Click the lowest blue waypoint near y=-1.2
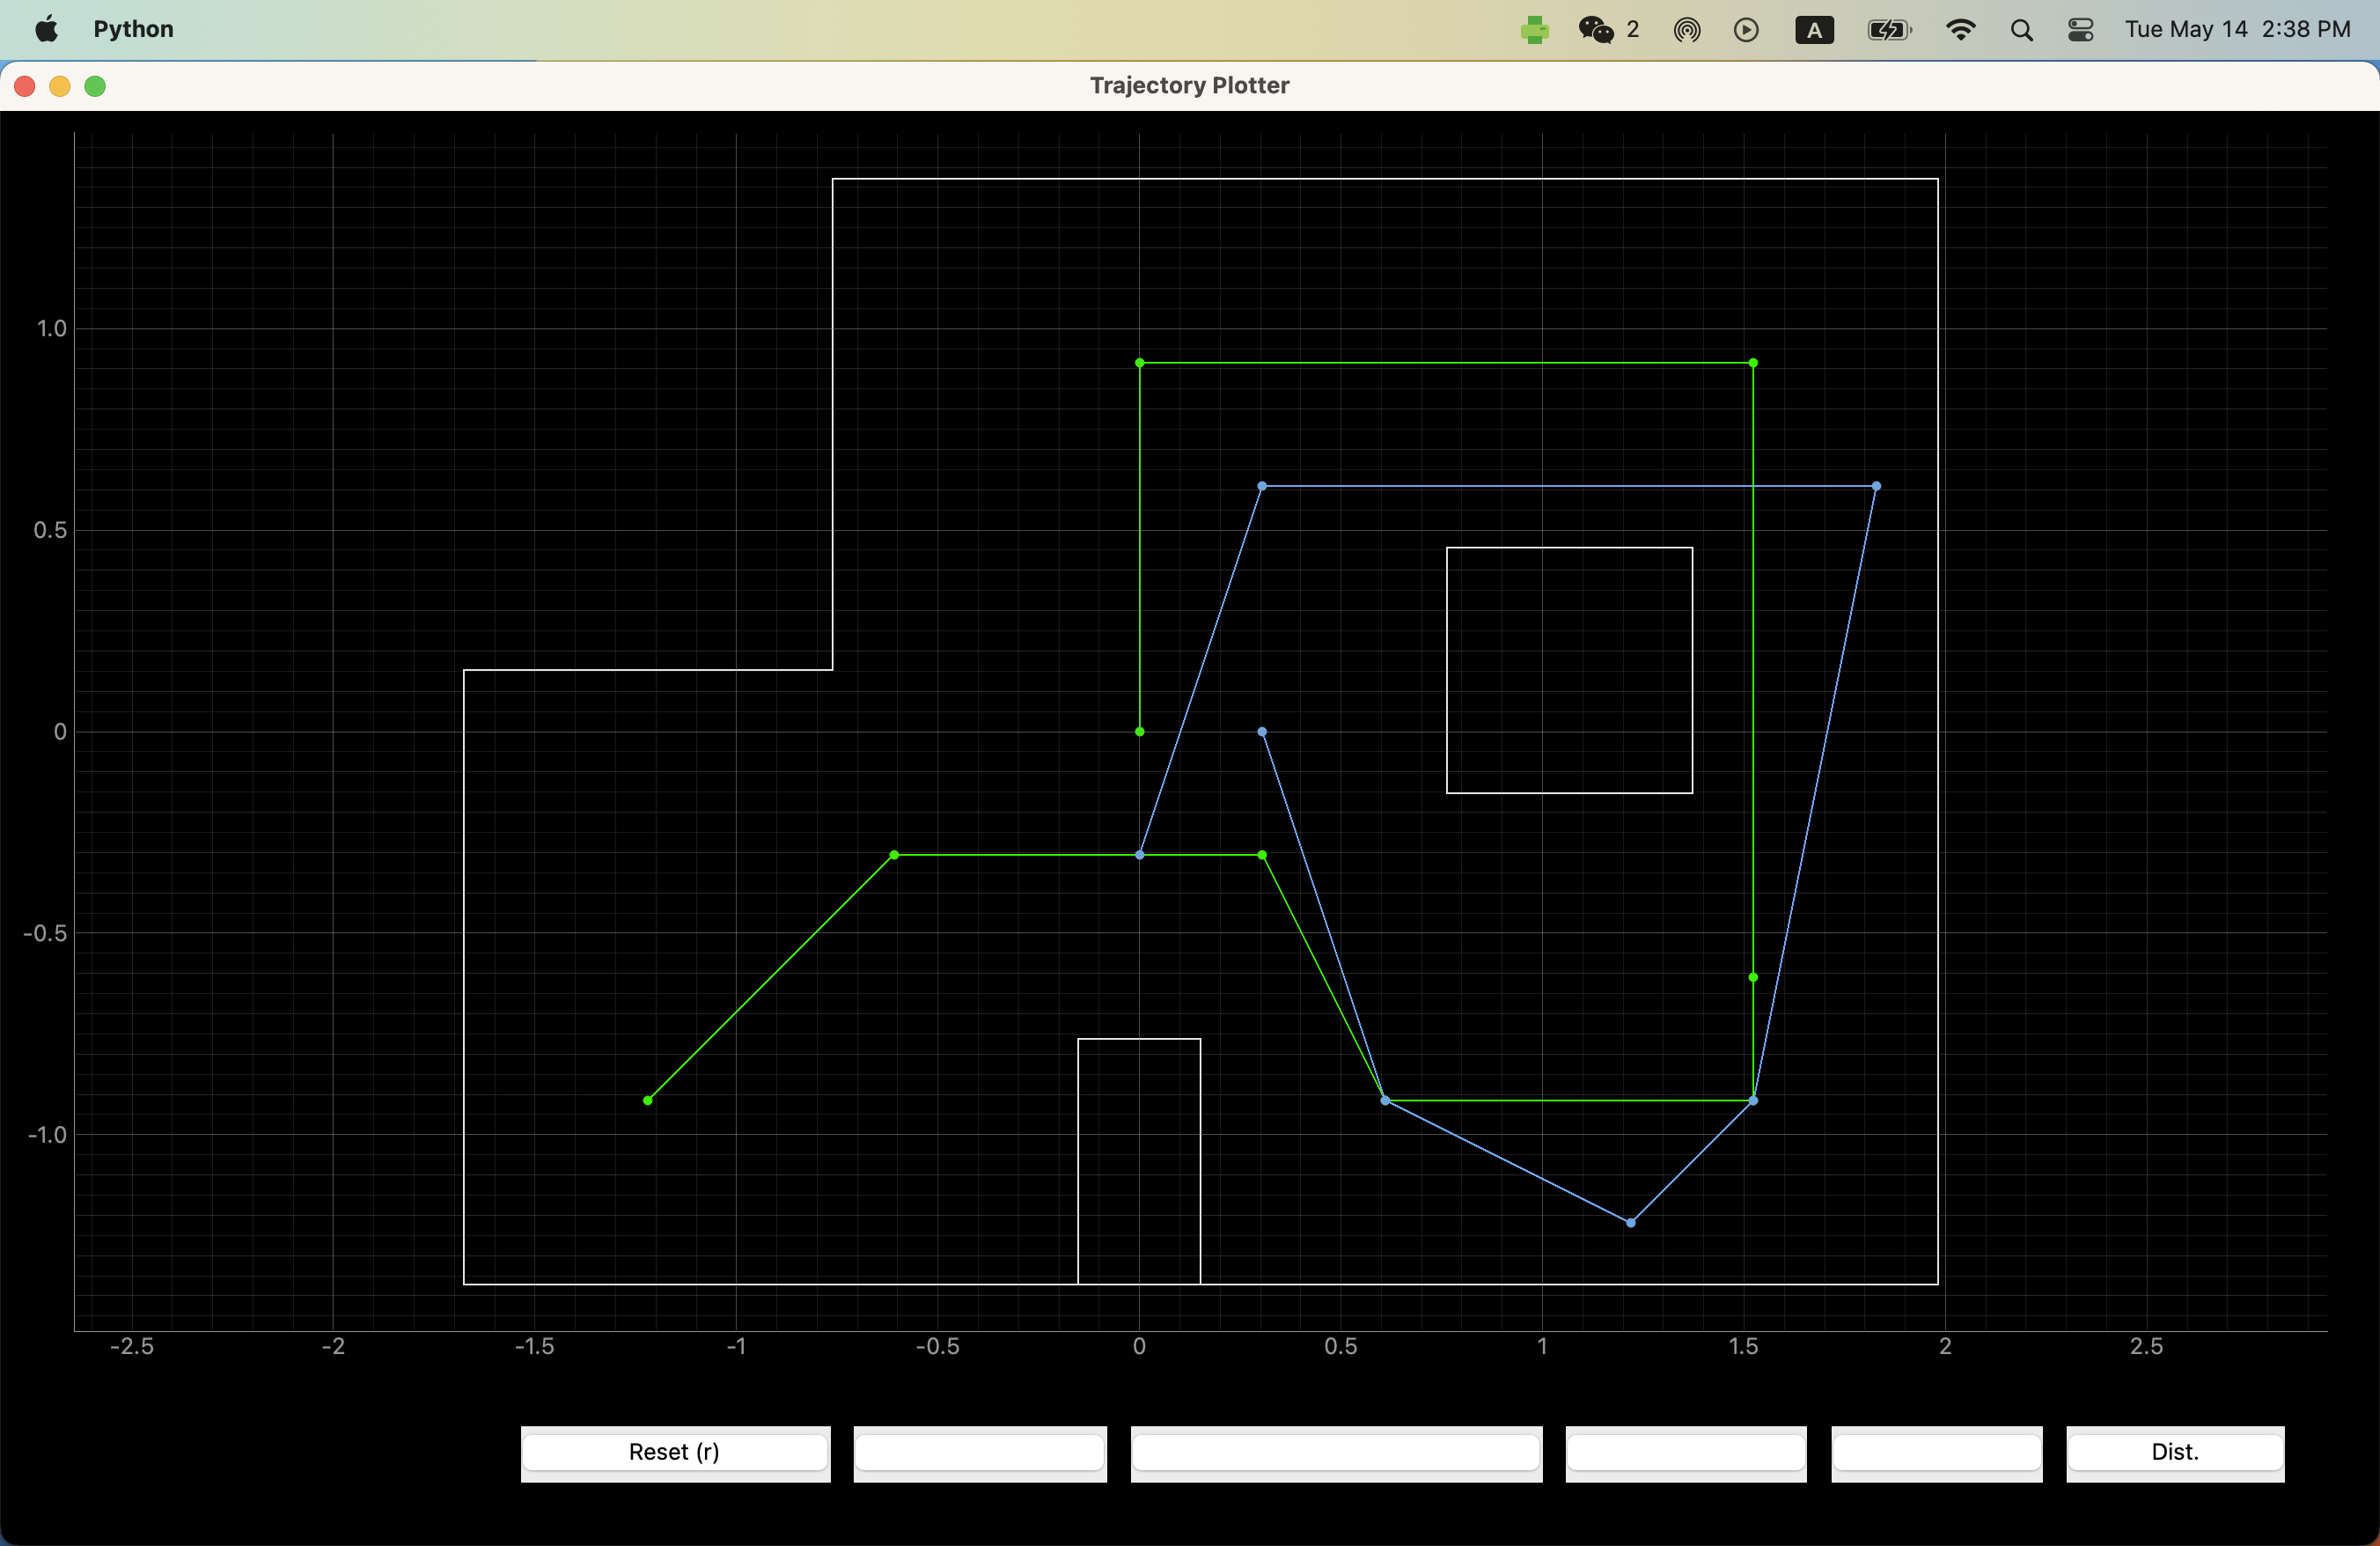Viewport: 2380px width, 1546px height. tap(1631, 1223)
